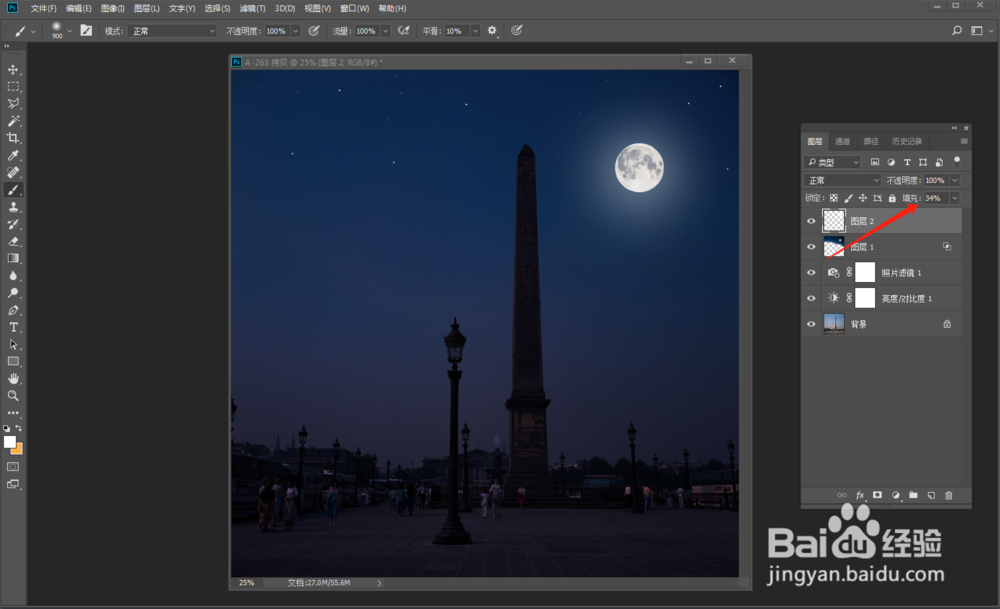Create new fill or adjustment layer

895,495
